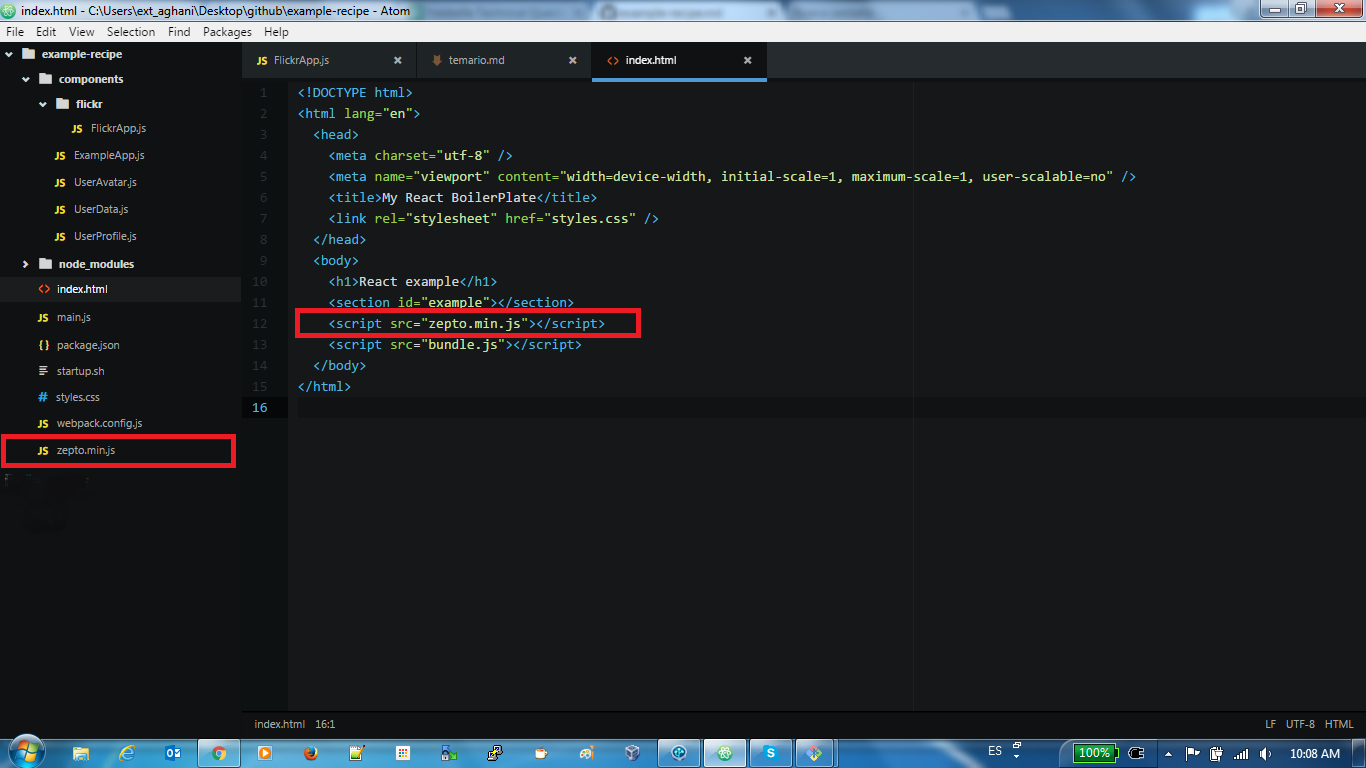Image resolution: width=1366 pixels, height=768 pixels.
Task: Switch to the FlickrApp.js tab
Action: tap(327, 61)
